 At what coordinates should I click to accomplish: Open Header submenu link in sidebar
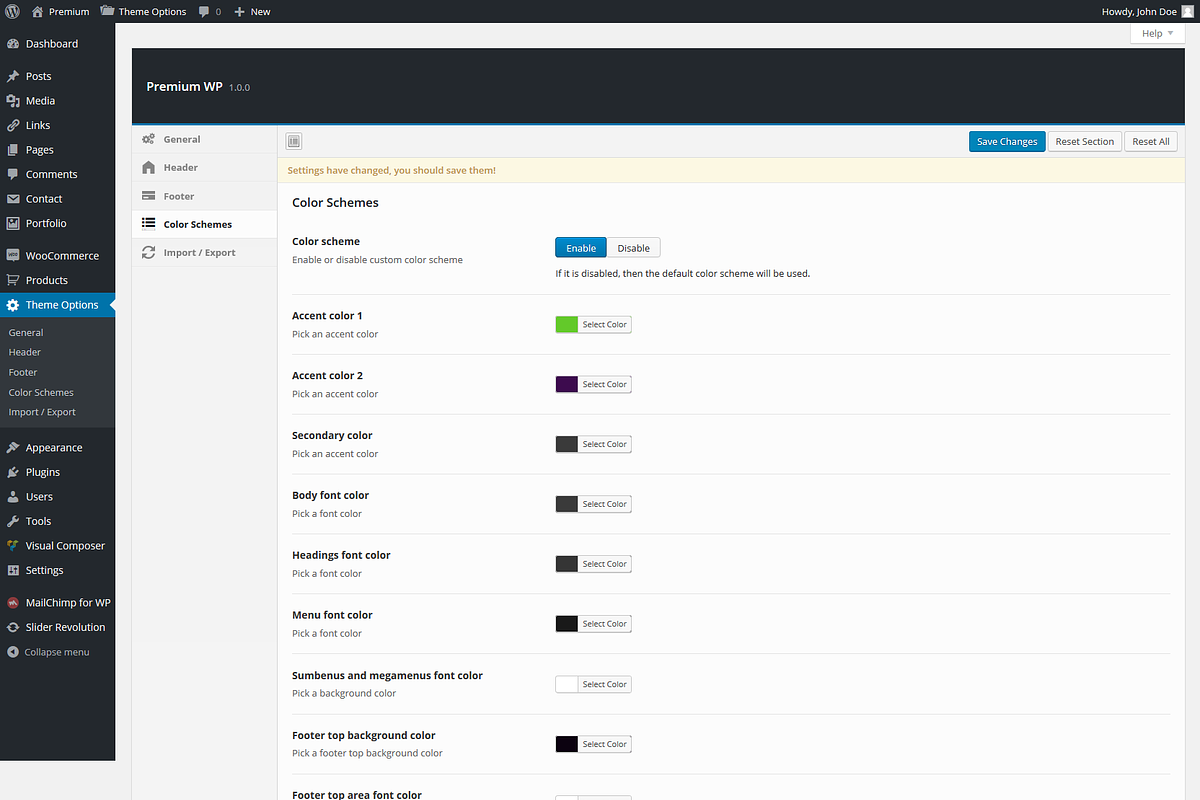pyautogui.click(x=25, y=352)
